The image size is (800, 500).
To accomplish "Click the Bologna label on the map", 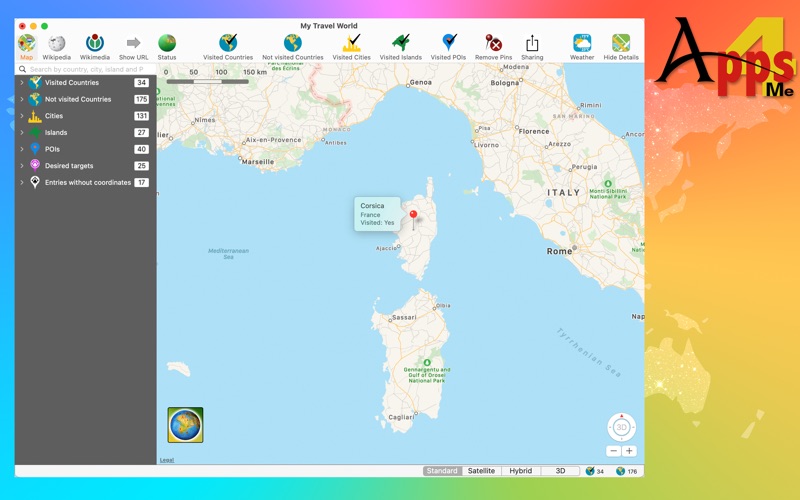I will [505, 83].
